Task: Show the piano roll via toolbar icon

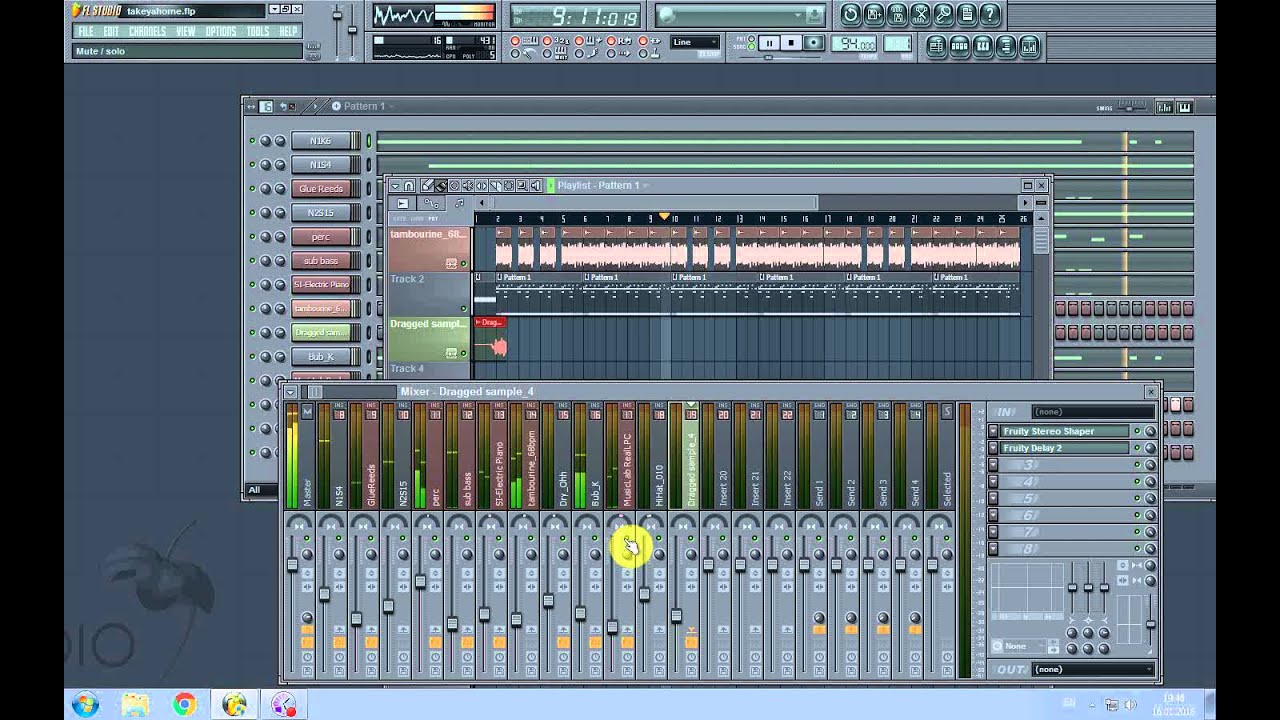Action: [983, 46]
